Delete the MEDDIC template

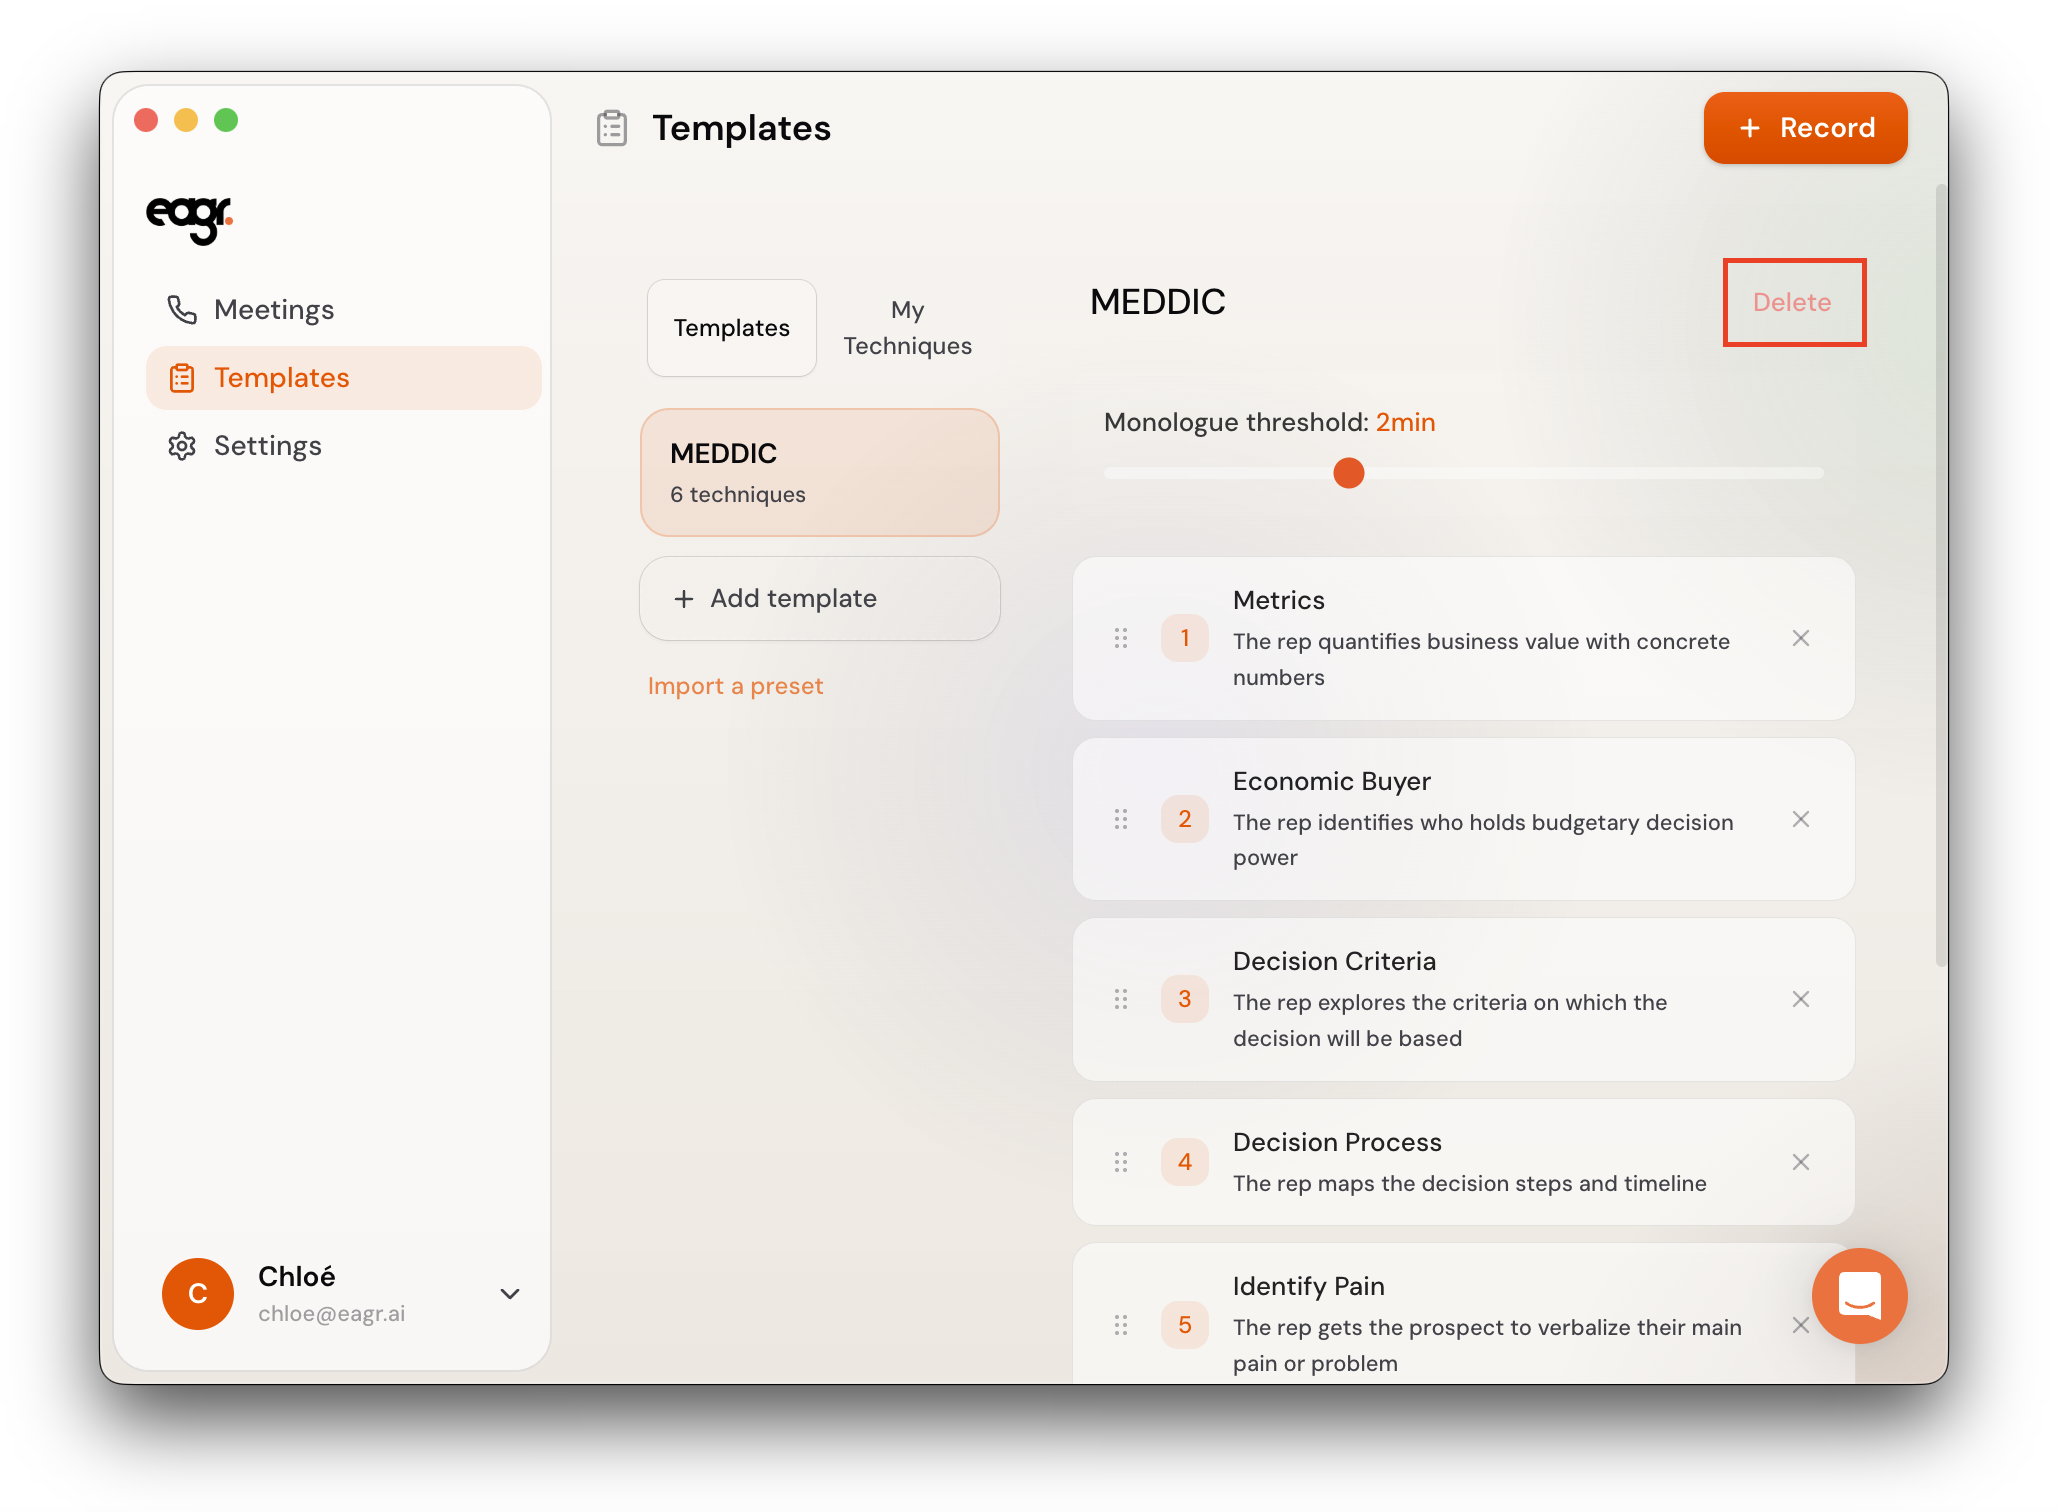click(x=1792, y=302)
